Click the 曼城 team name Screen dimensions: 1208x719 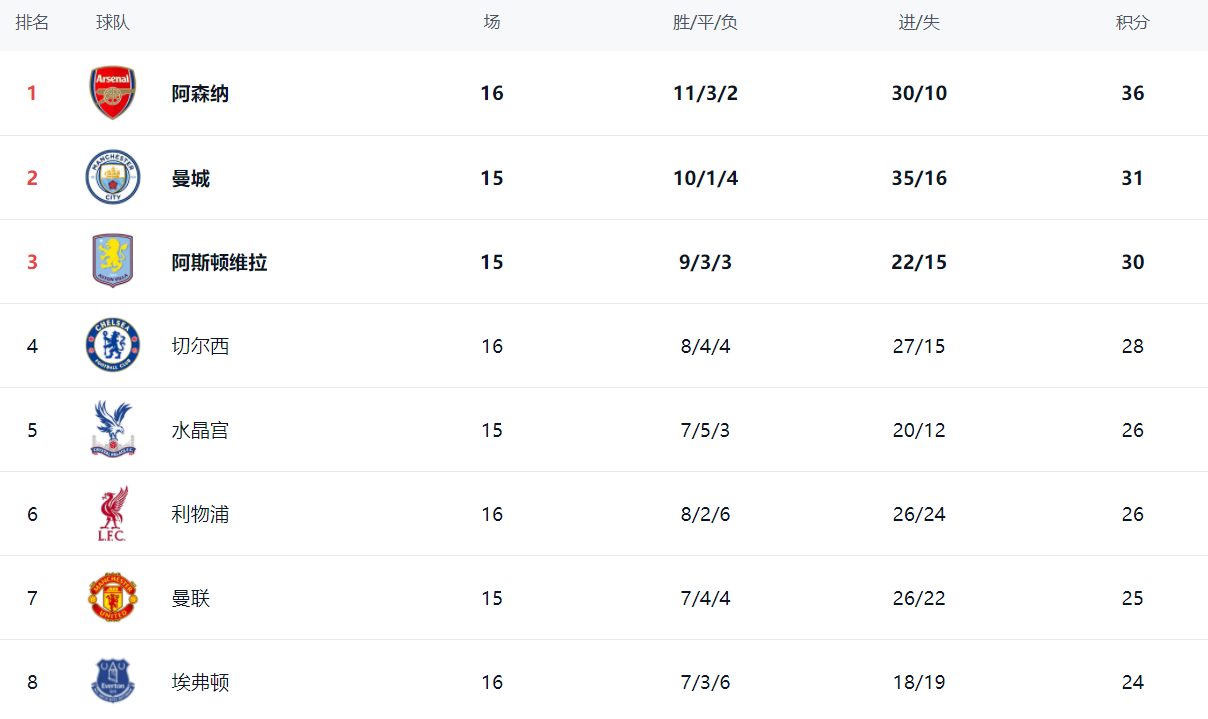pos(190,178)
